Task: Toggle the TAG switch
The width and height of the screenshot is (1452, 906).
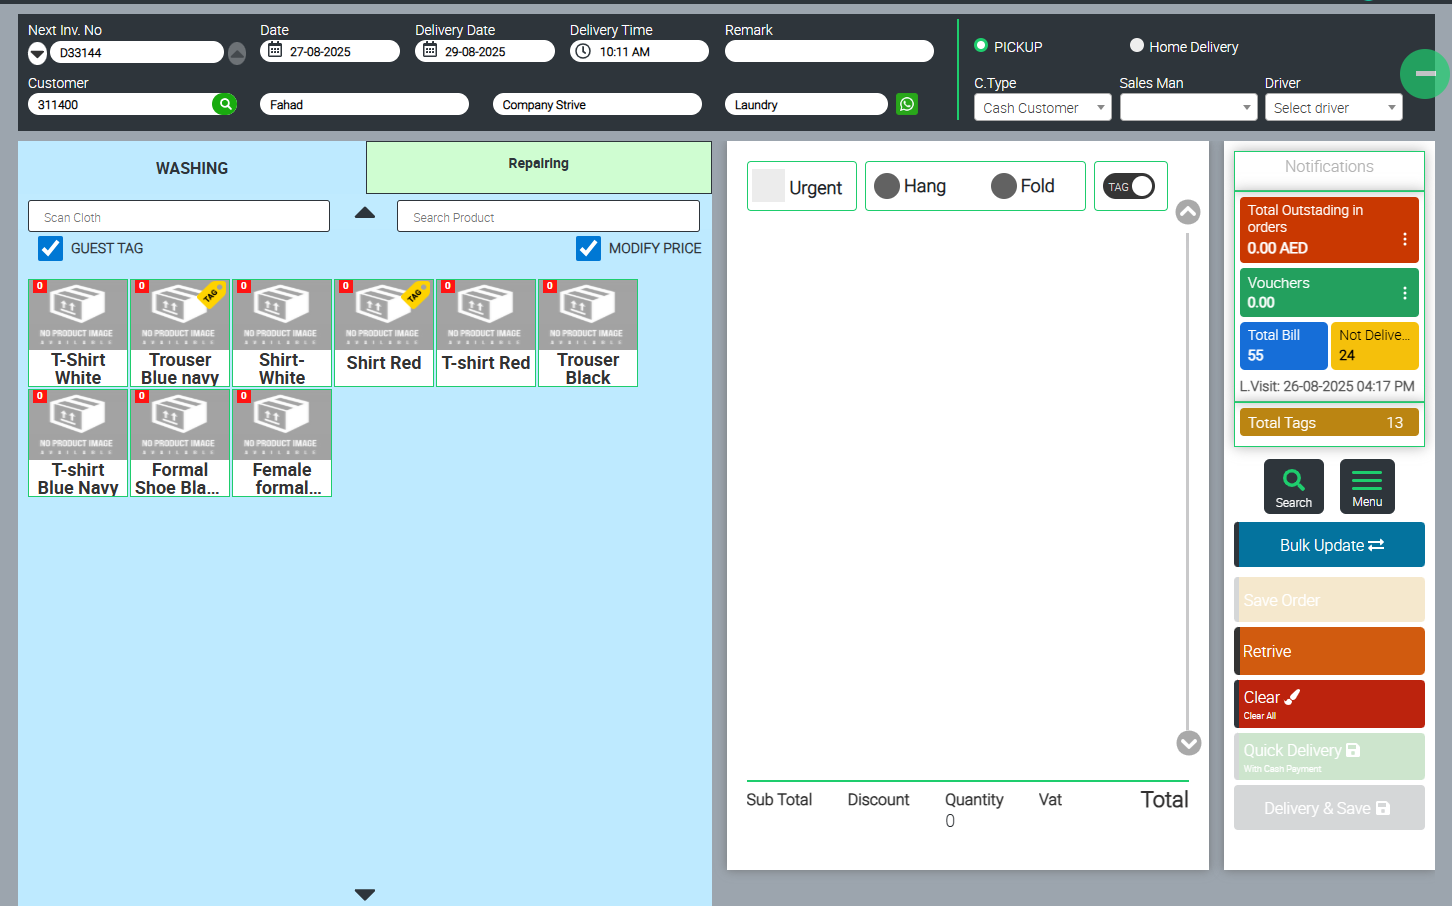Action: click(x=1129, y=186)
